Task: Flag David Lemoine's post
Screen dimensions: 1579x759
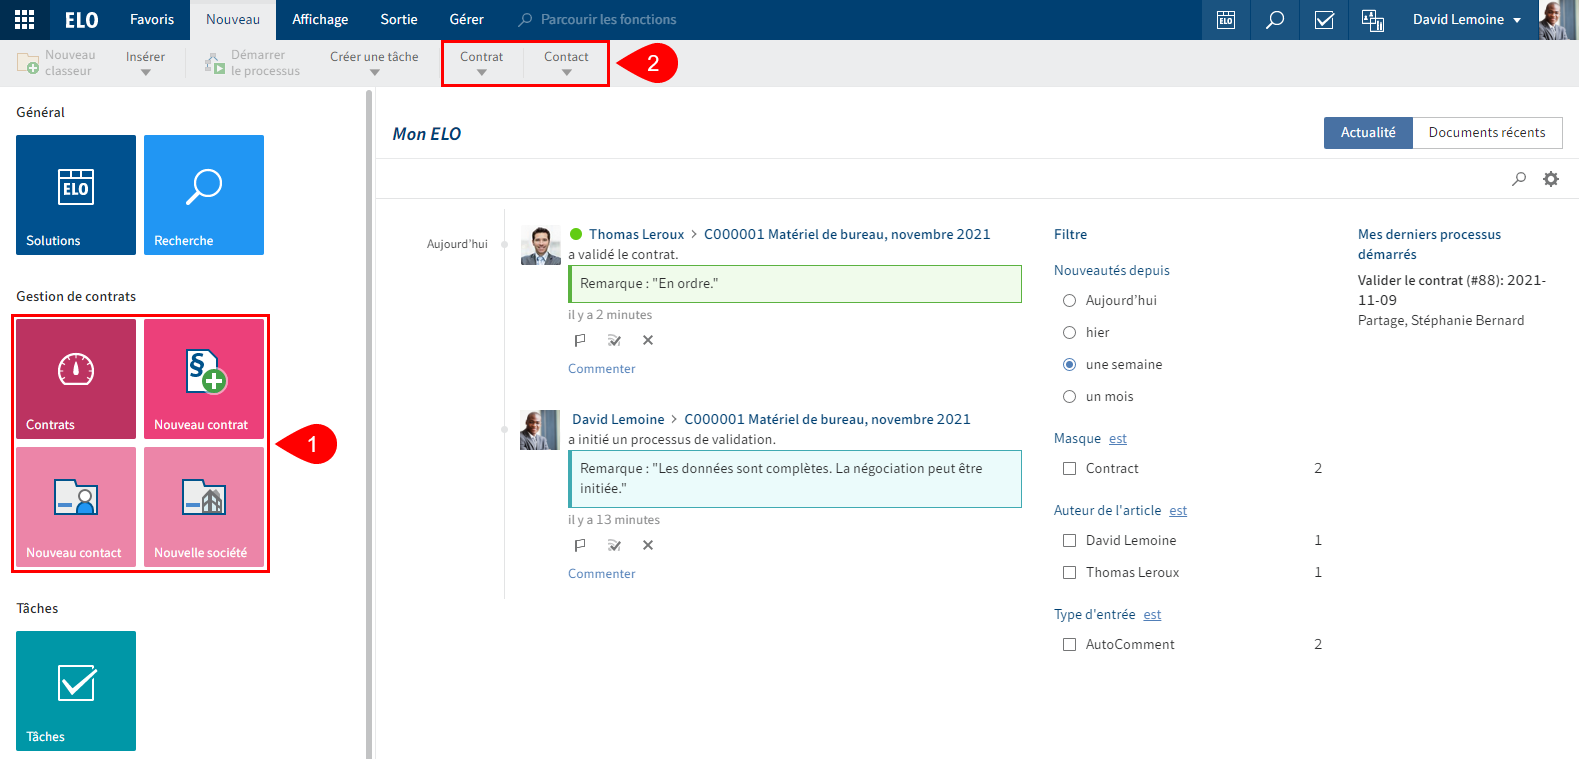Action: click(x=580, y=545)
